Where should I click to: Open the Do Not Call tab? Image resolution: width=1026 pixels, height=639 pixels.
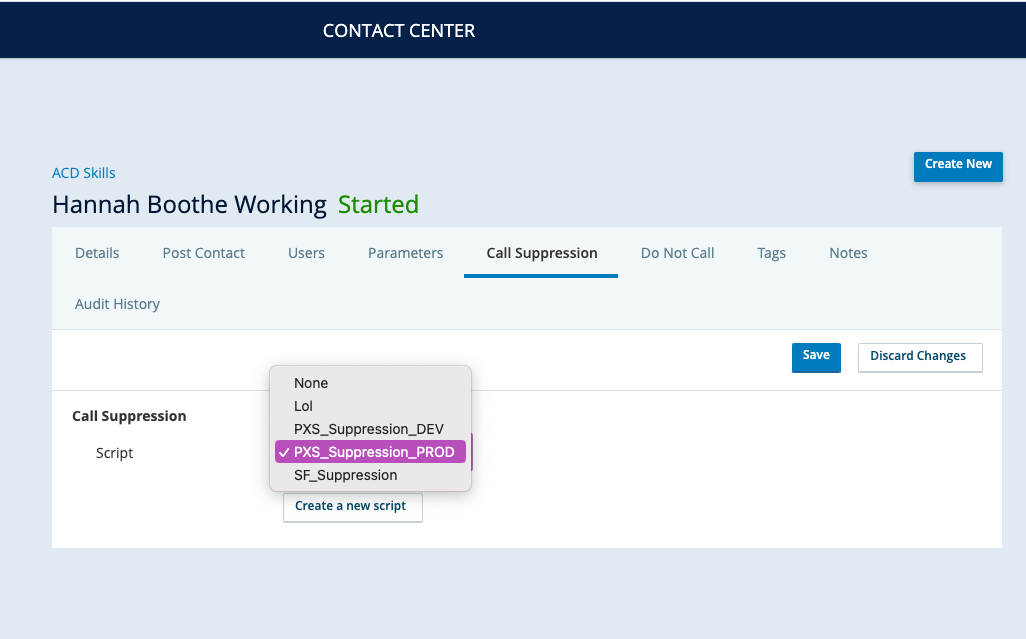(677, 253)
